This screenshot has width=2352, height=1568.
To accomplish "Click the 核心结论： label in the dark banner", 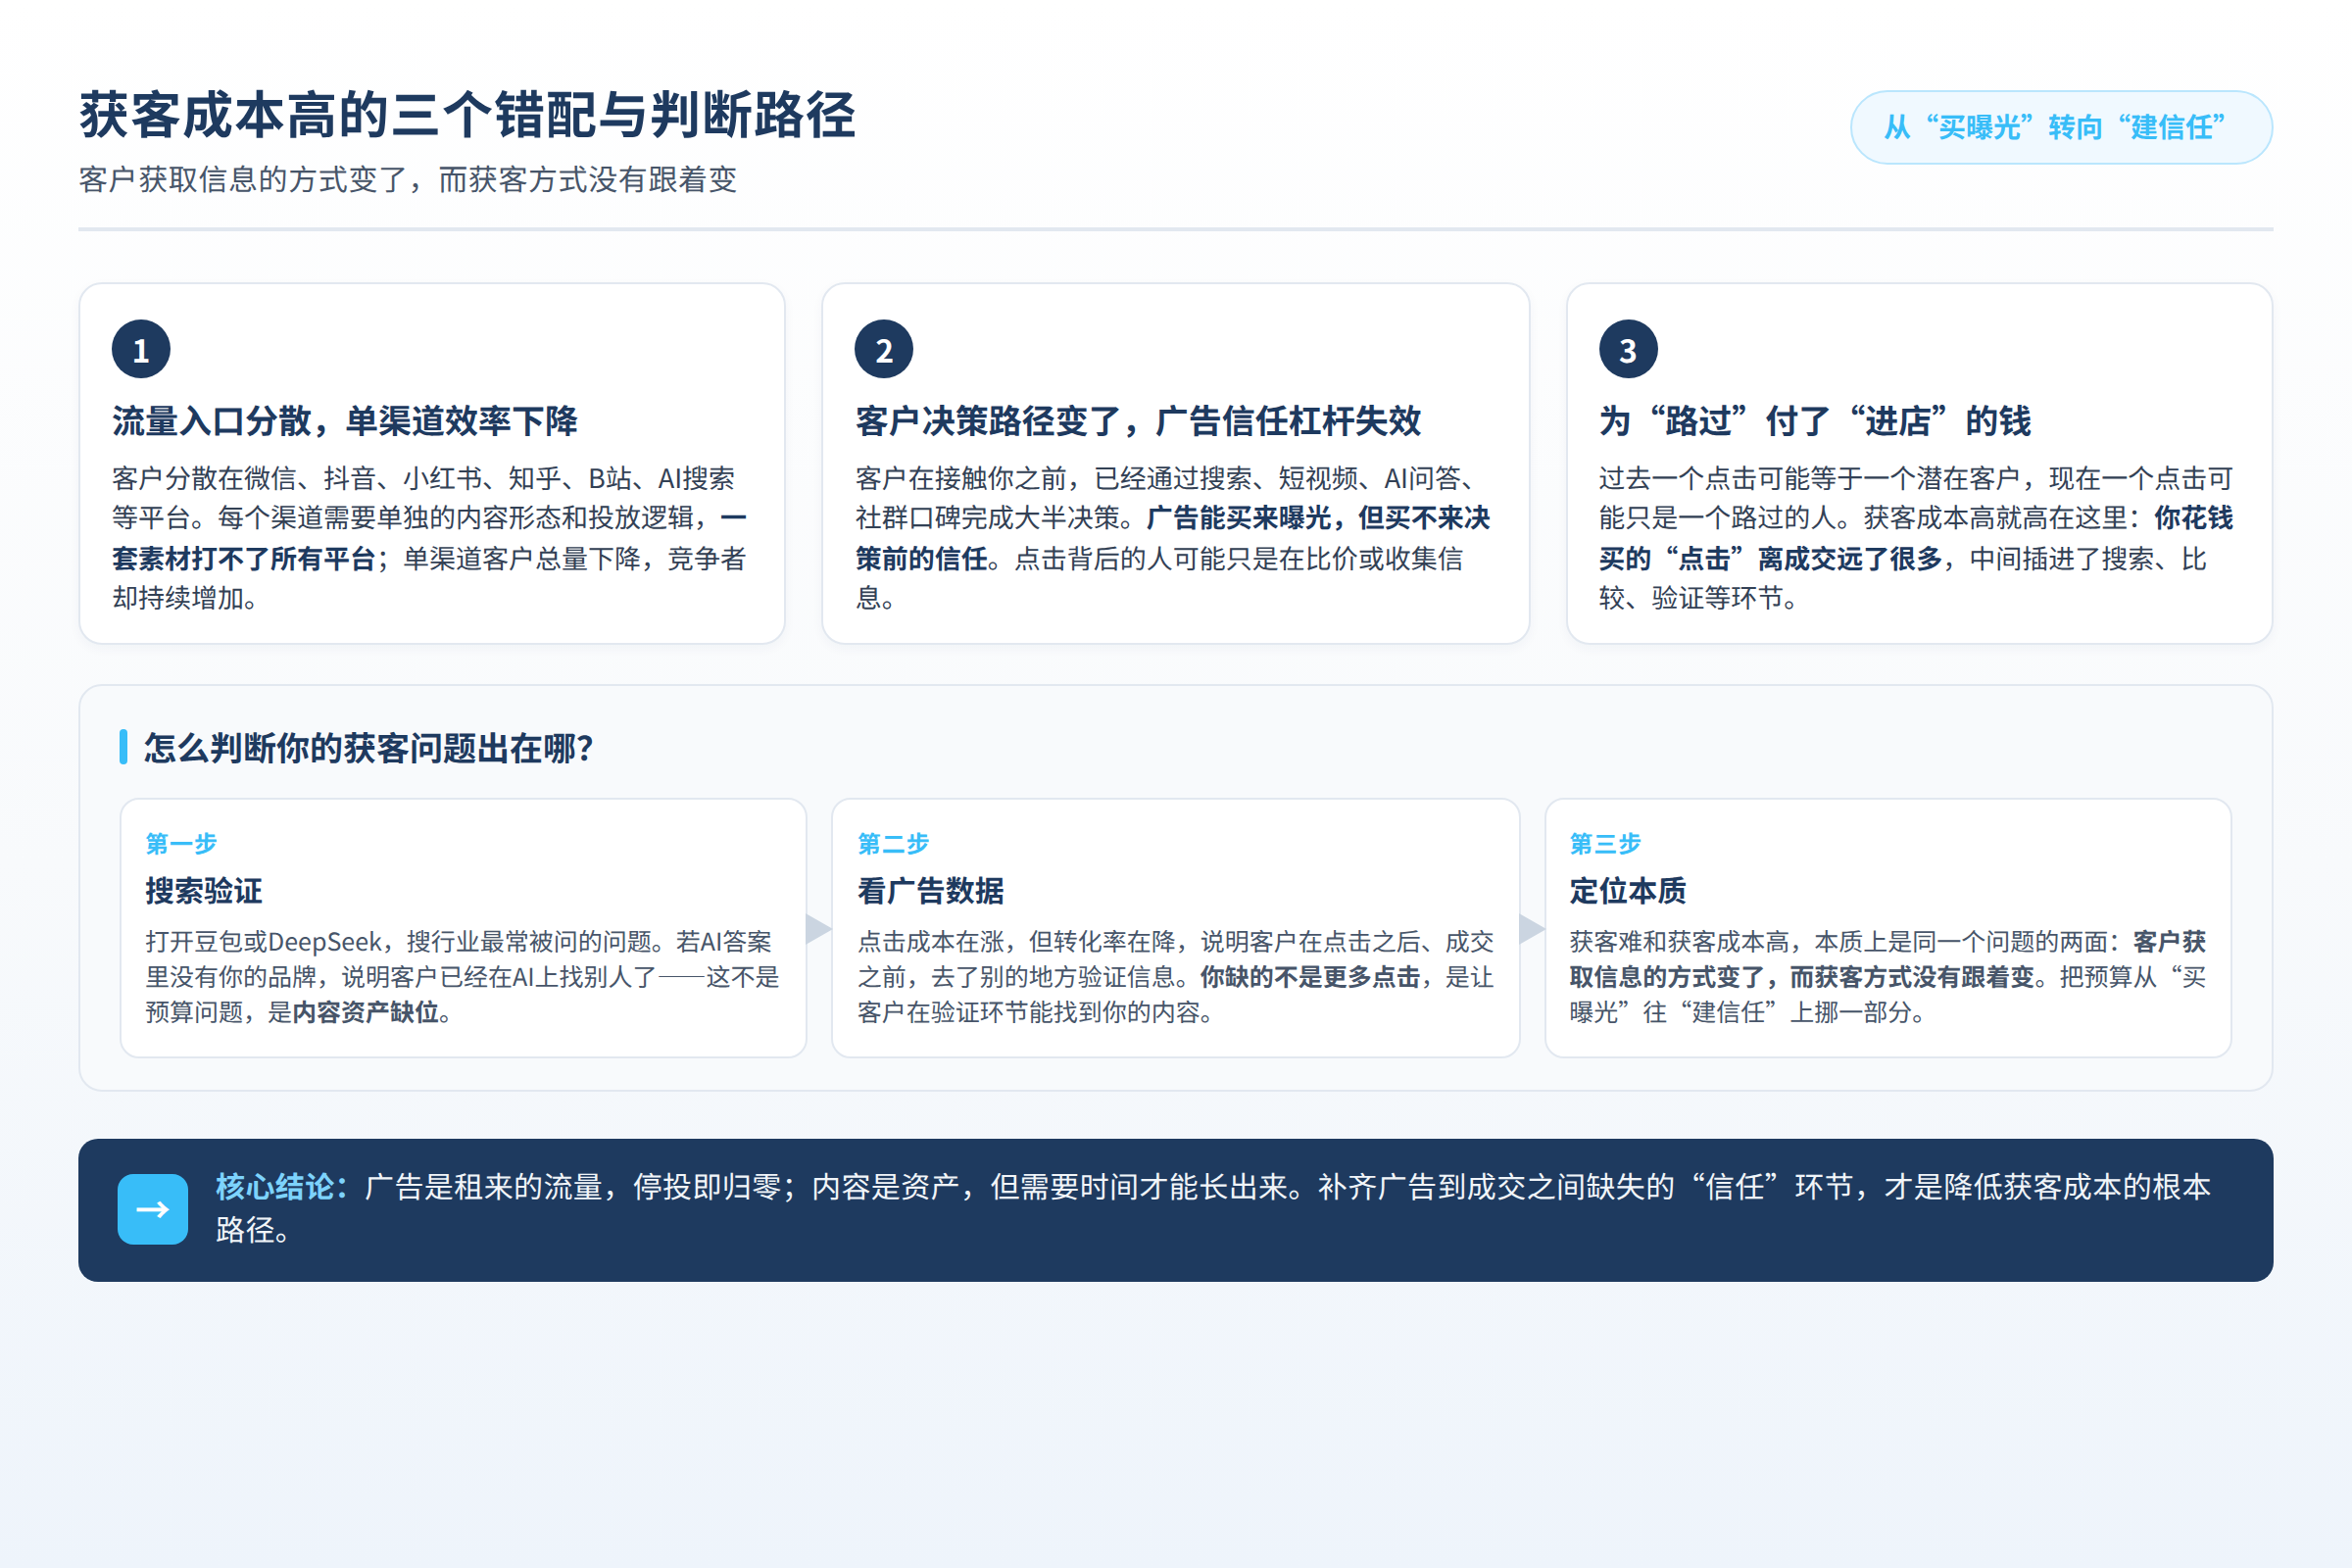I will 282,1187.
